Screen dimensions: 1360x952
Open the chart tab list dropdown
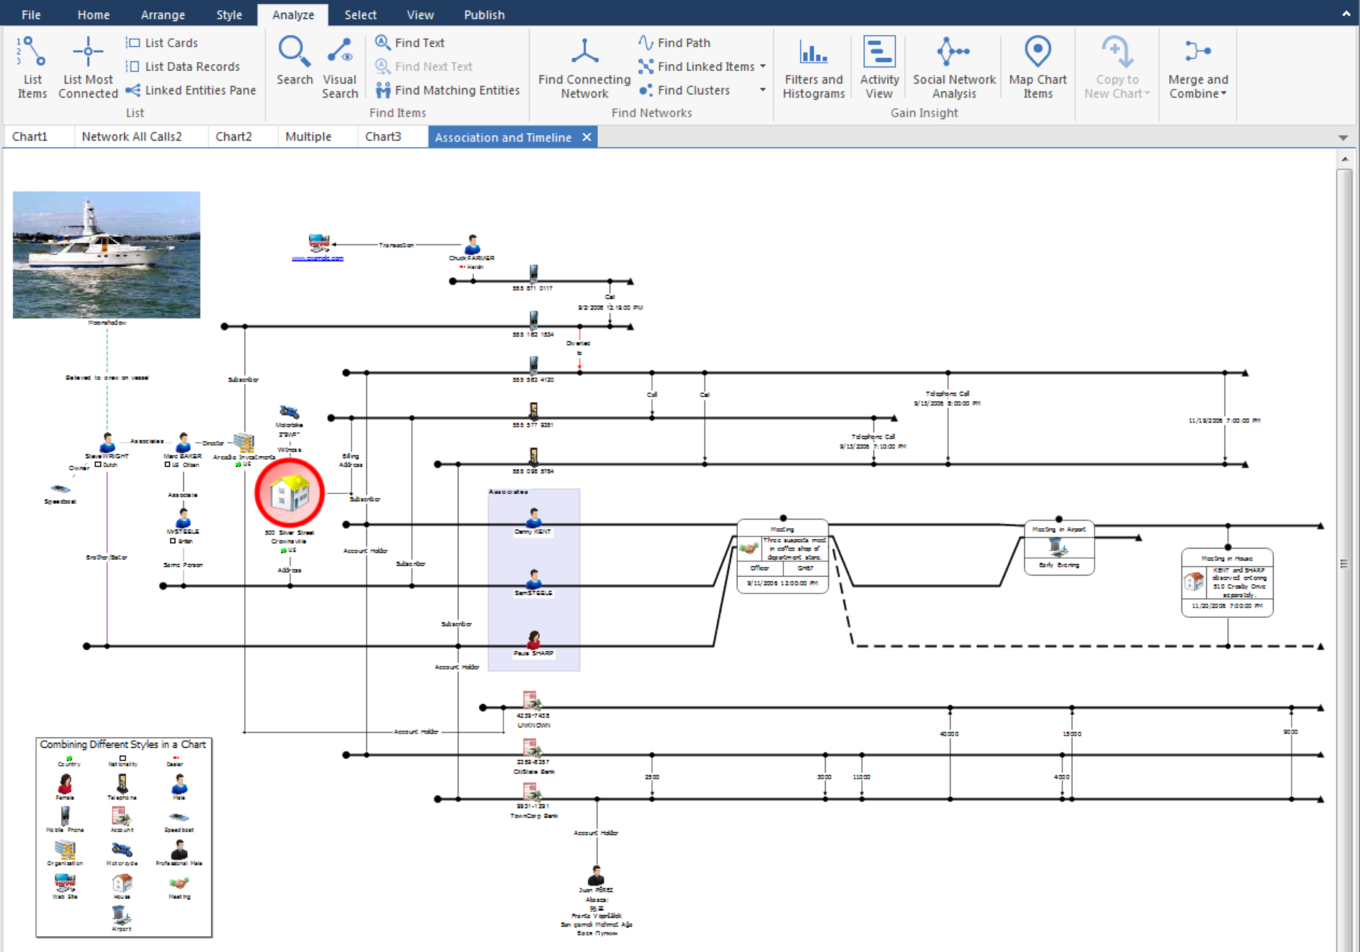pos(1343,138)
